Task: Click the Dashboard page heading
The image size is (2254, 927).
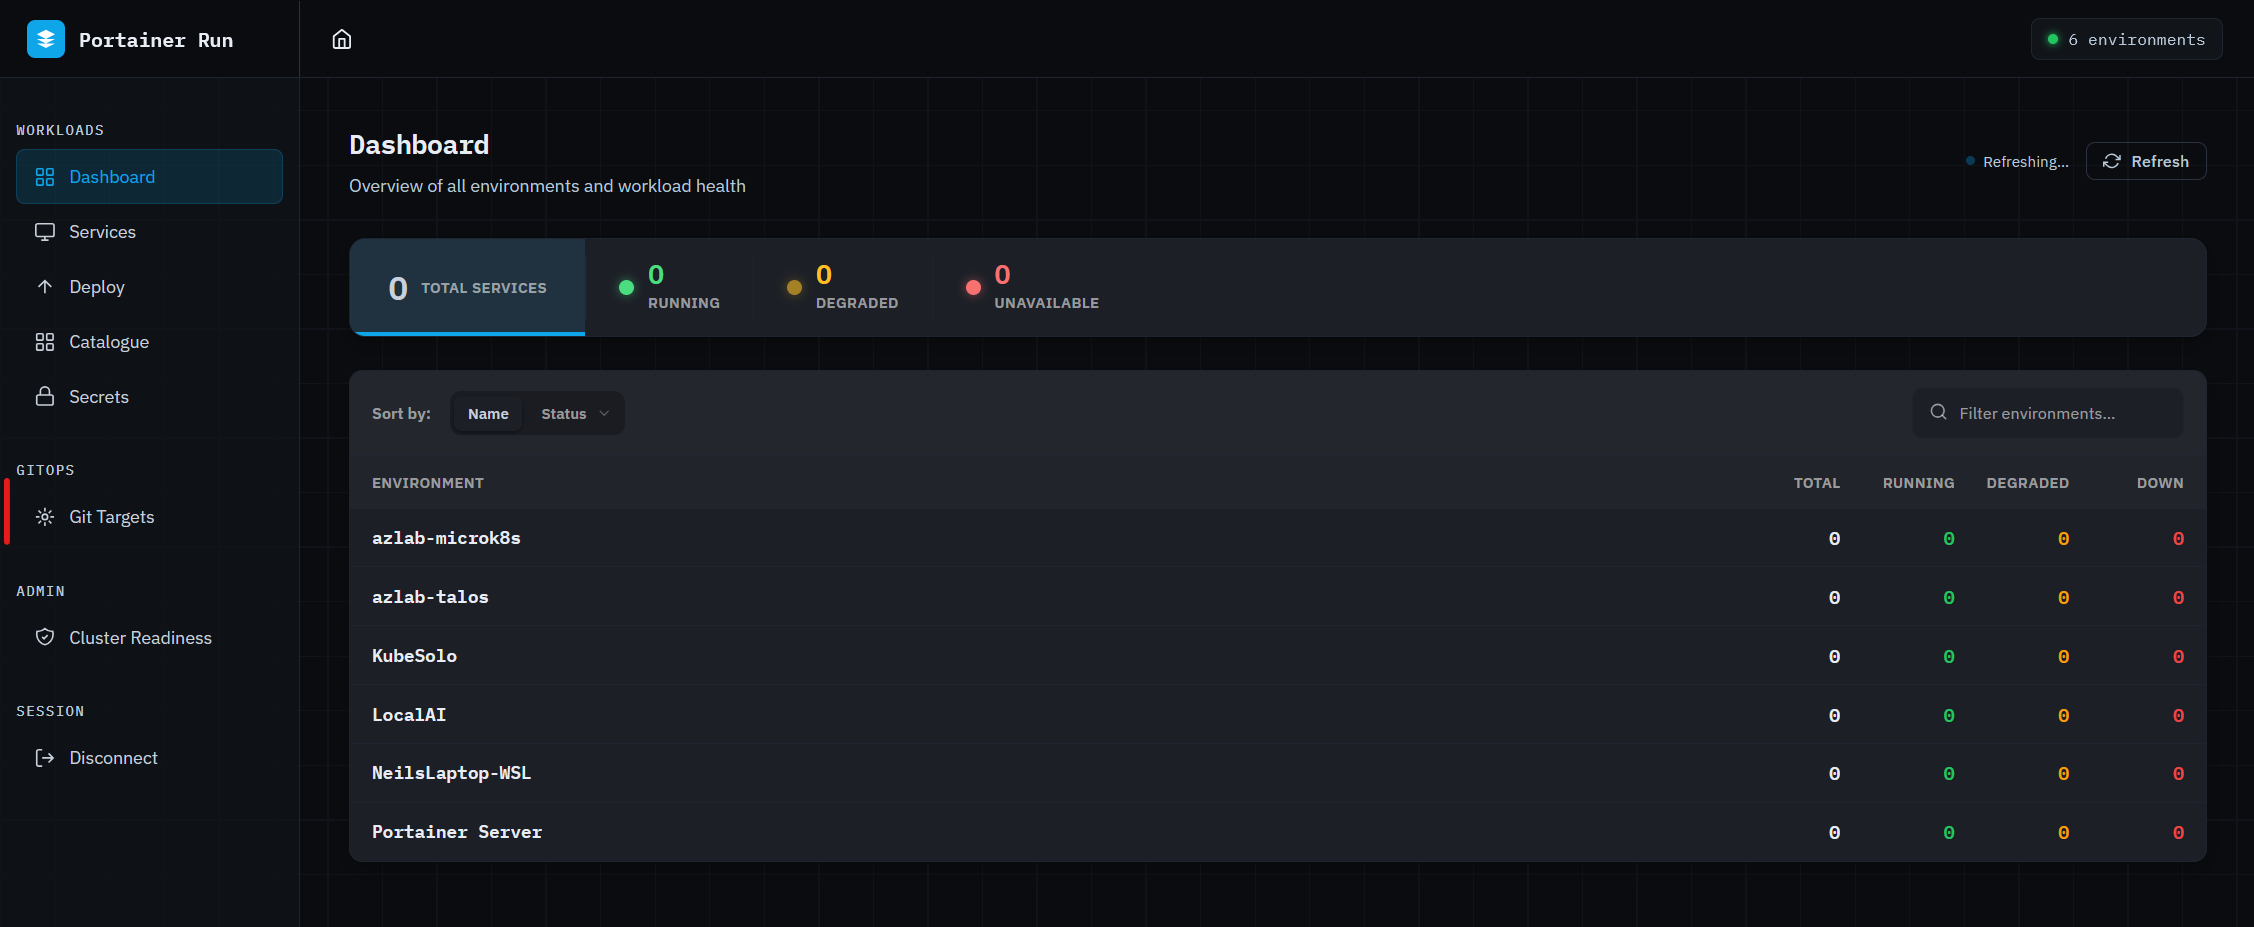Action: click(x=419, y=145)
